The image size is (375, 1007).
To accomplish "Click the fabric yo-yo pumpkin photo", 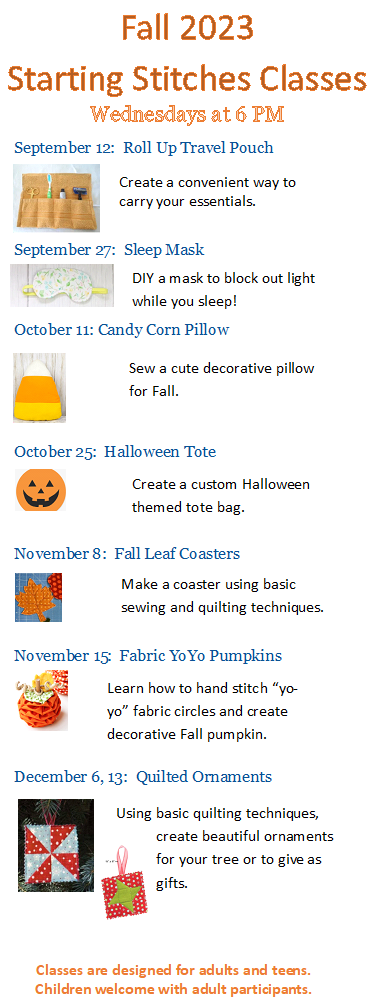I will (x=41, y=701).
